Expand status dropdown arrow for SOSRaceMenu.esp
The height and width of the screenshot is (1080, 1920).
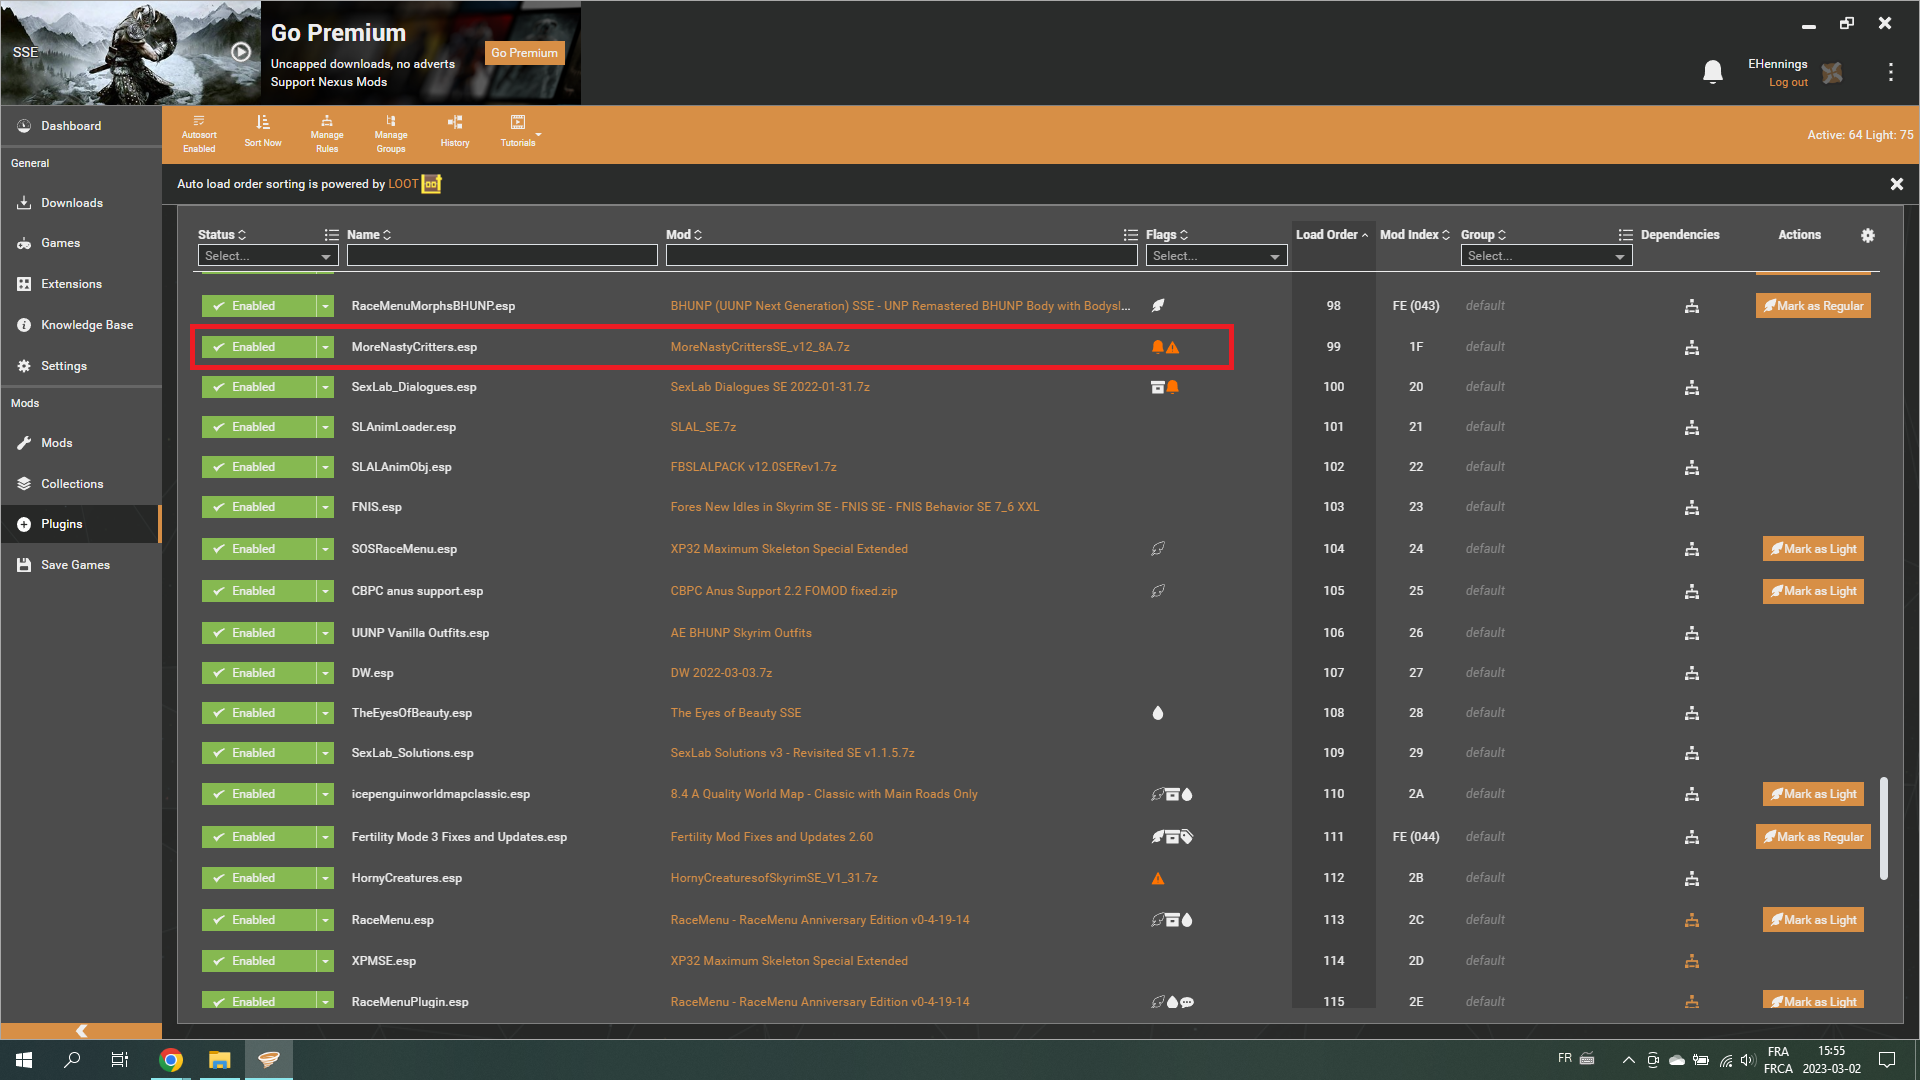325,549
